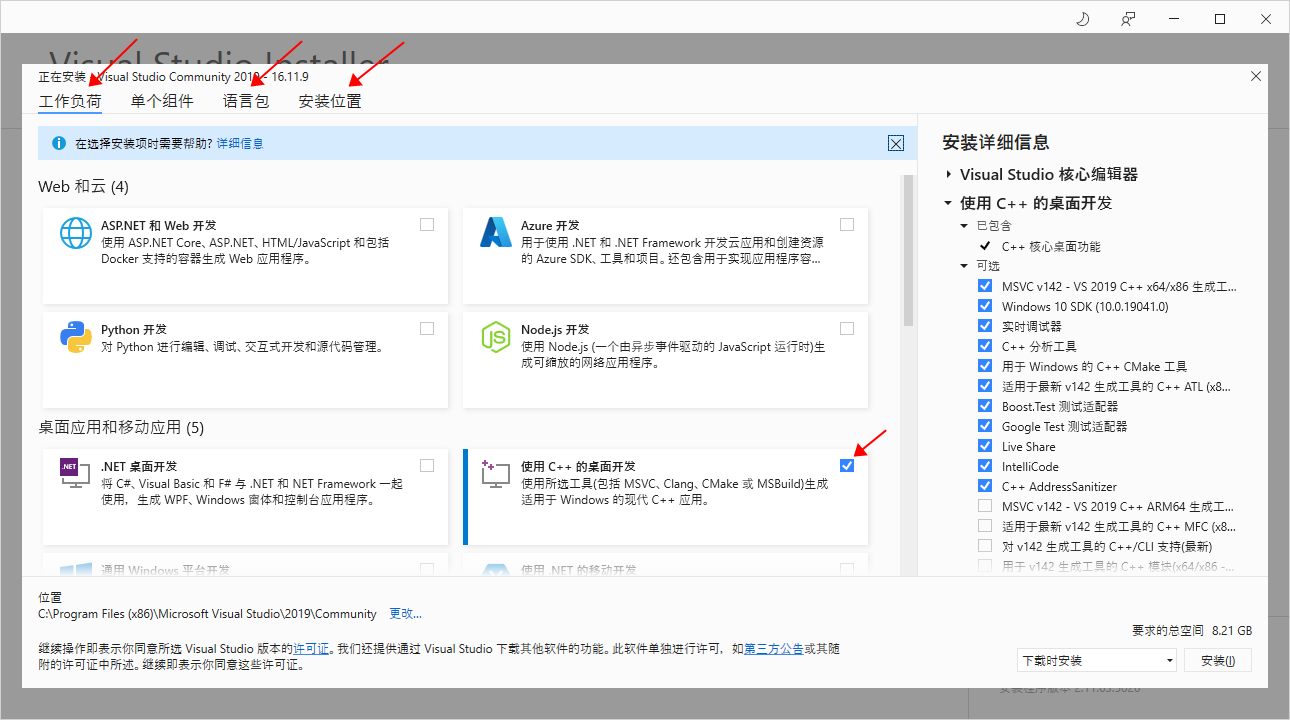Select the Azure 开发 card title
The width and height of the screenshot is (1290, 720).
point(550,226)
